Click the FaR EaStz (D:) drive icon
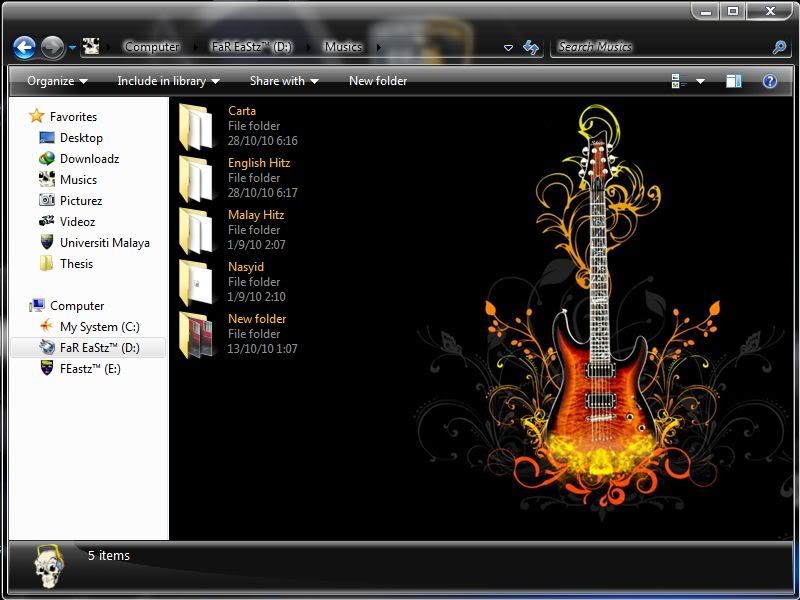Viewport: 800px width, 600px height. pyautogui.click(x=47, y=347)
